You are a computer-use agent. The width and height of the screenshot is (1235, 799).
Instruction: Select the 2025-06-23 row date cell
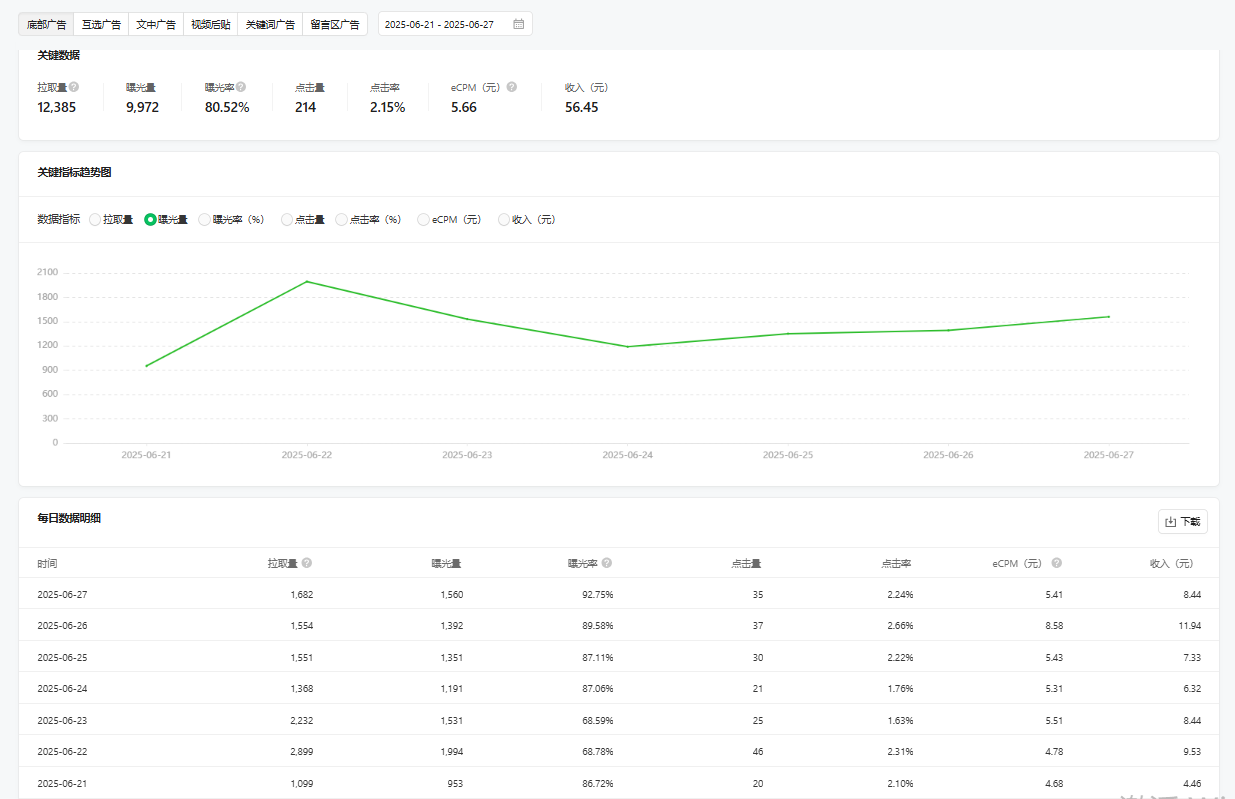(x=64, y=720)
